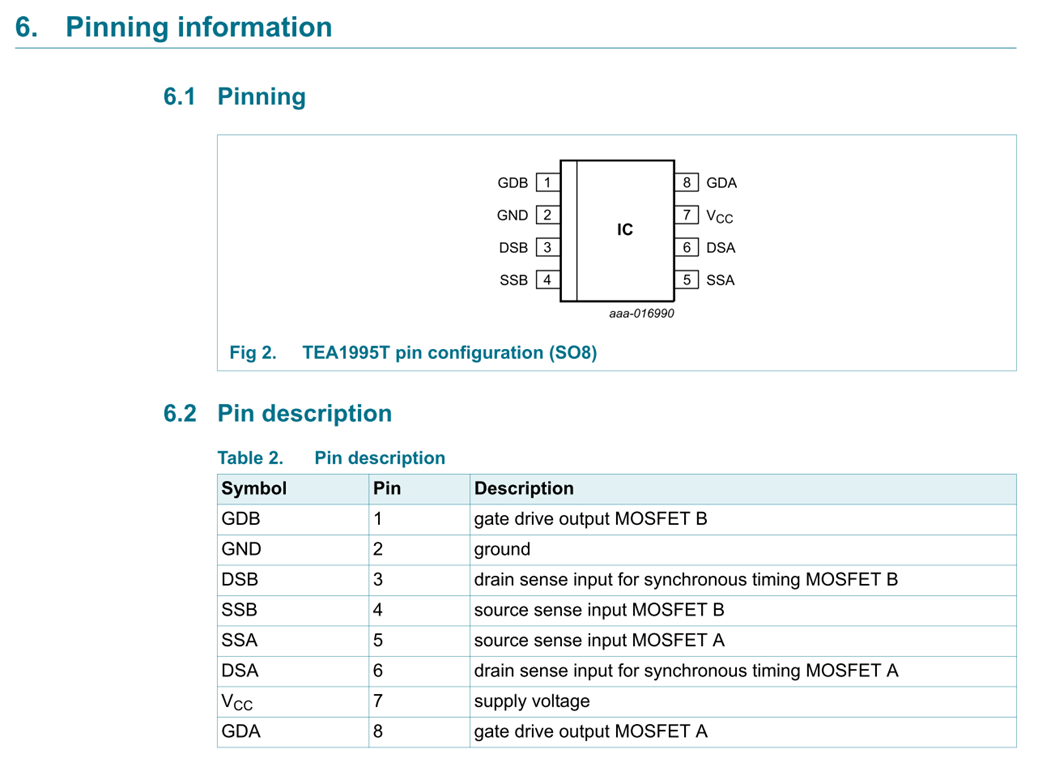Viewport: 1038px width, 767px height.
Task: Click the Description column header
Action: point(524,489)
